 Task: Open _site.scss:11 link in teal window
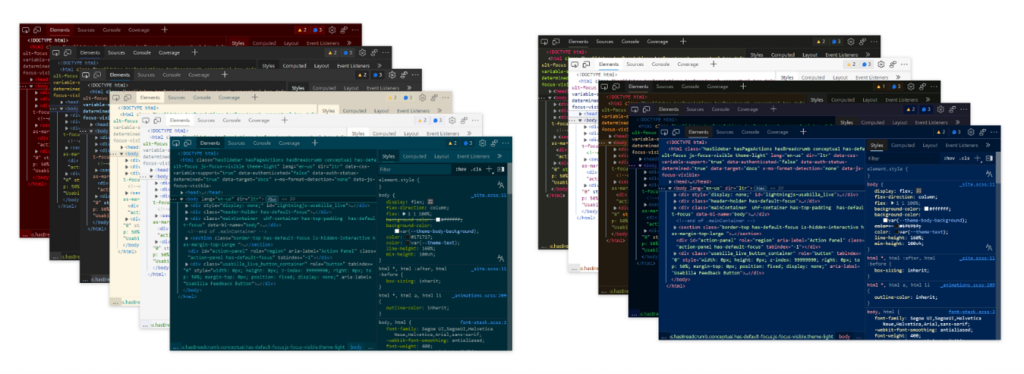coord(488,196)
